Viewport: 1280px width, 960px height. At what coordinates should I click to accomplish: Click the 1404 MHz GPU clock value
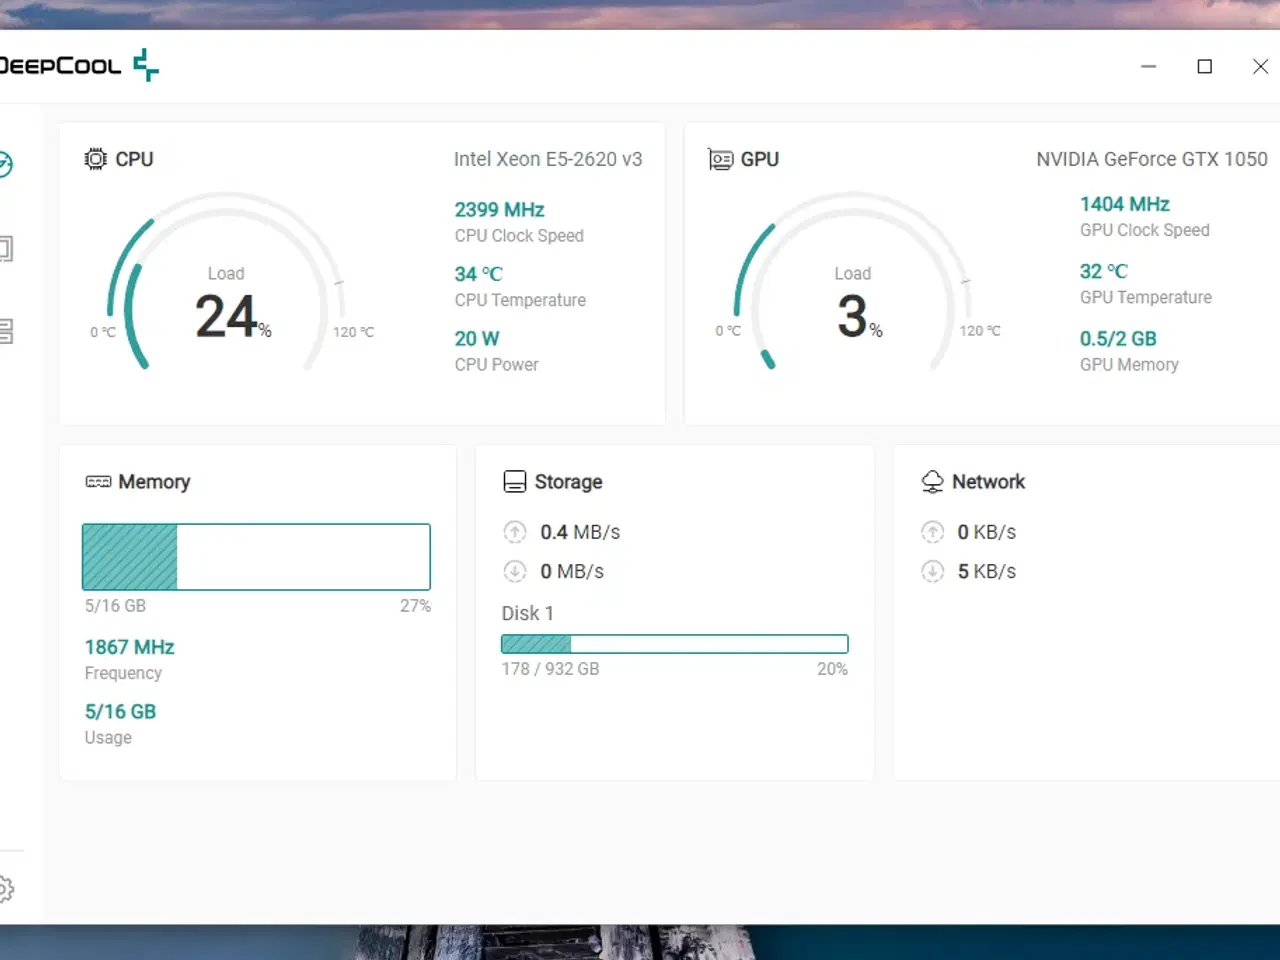[x=1124, y=204]
